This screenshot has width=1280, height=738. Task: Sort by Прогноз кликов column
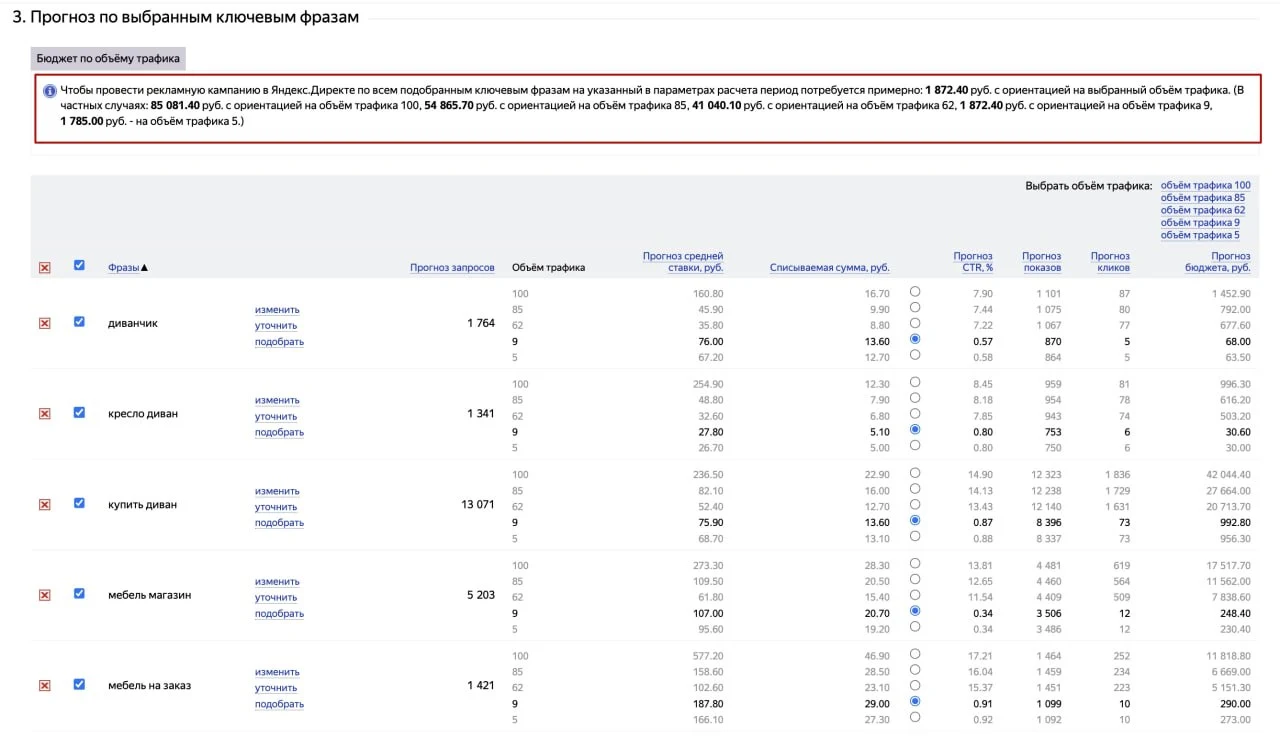click(1110, 262)
